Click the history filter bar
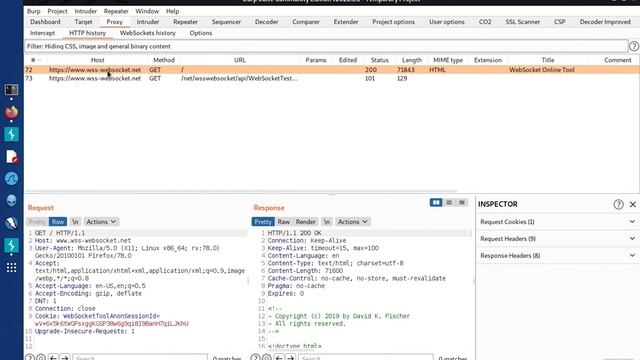Screen dimensions: 640x360 click(x=326, y=46)
